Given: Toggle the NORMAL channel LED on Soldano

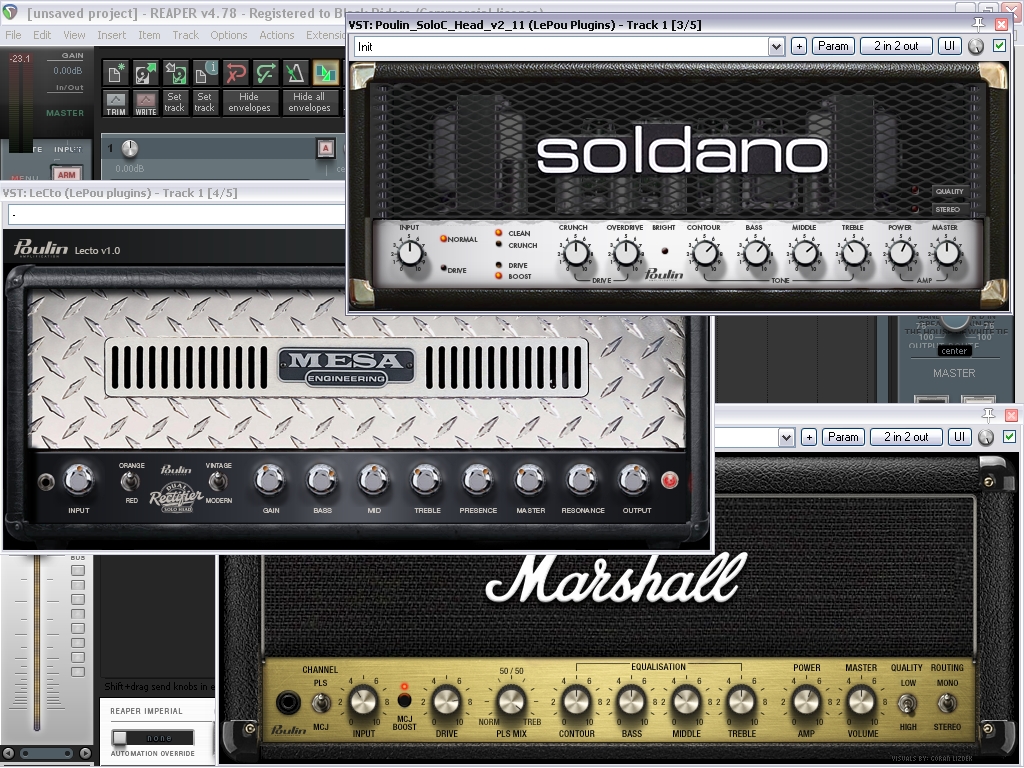Looking at the screenshot, I should click(443, 239).
